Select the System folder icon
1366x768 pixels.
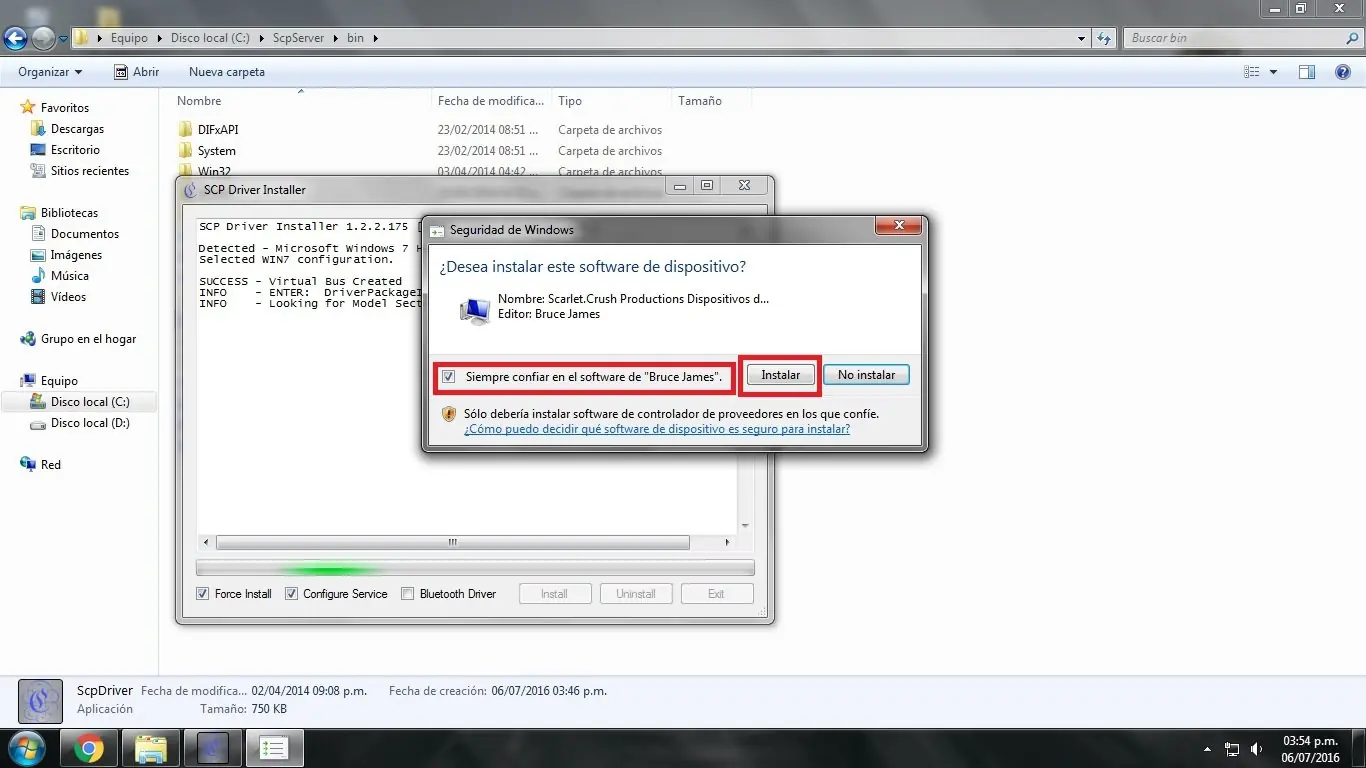[185, 151]
